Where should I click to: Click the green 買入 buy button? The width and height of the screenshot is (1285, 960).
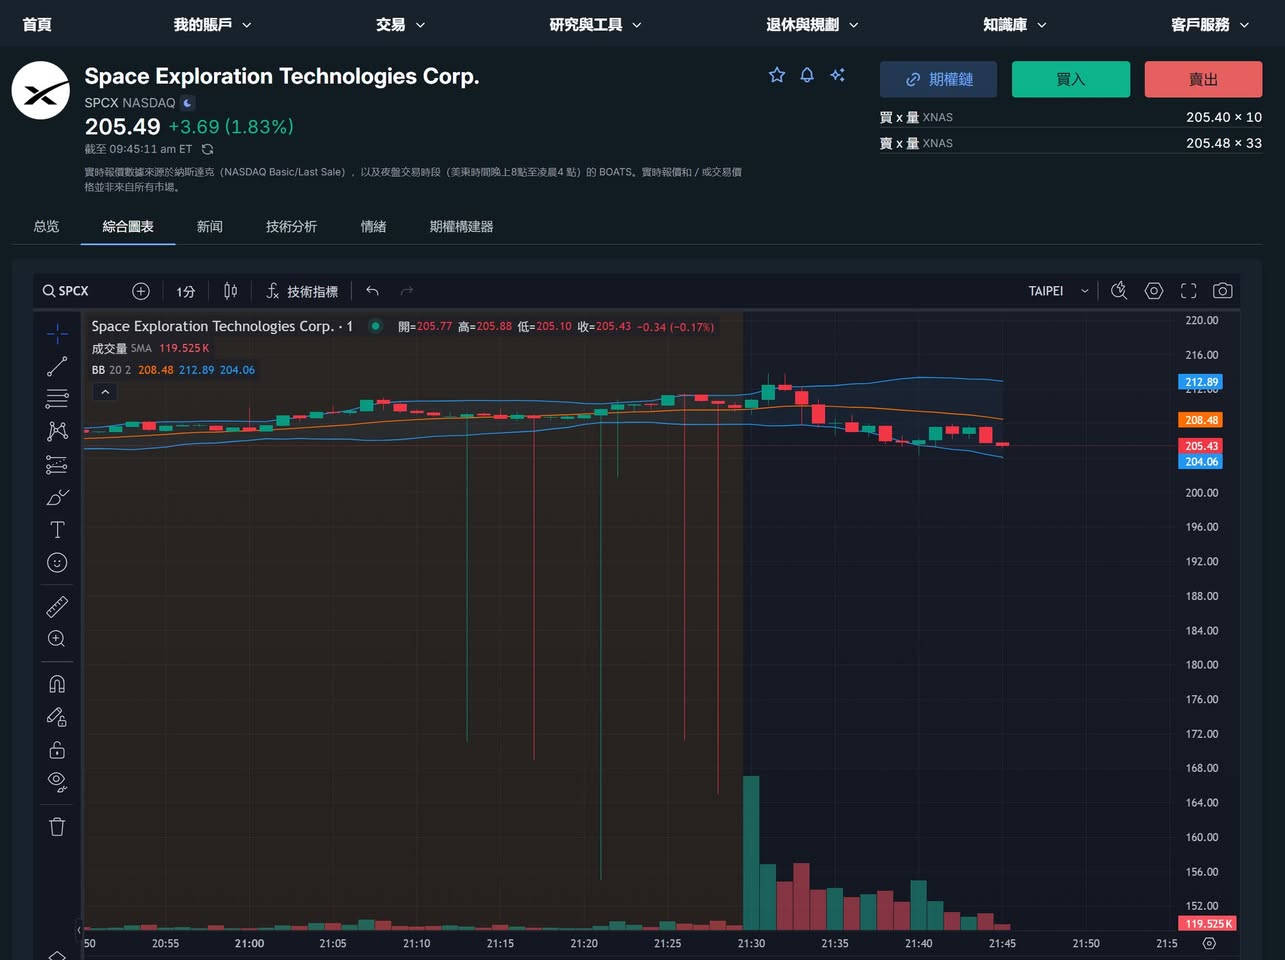pos(1071,79)
